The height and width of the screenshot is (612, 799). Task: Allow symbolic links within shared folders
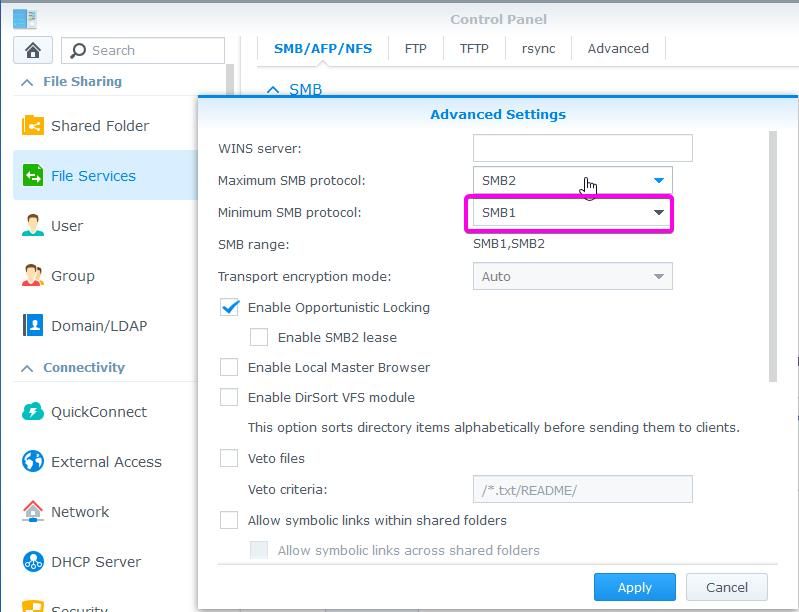point(229,520)
